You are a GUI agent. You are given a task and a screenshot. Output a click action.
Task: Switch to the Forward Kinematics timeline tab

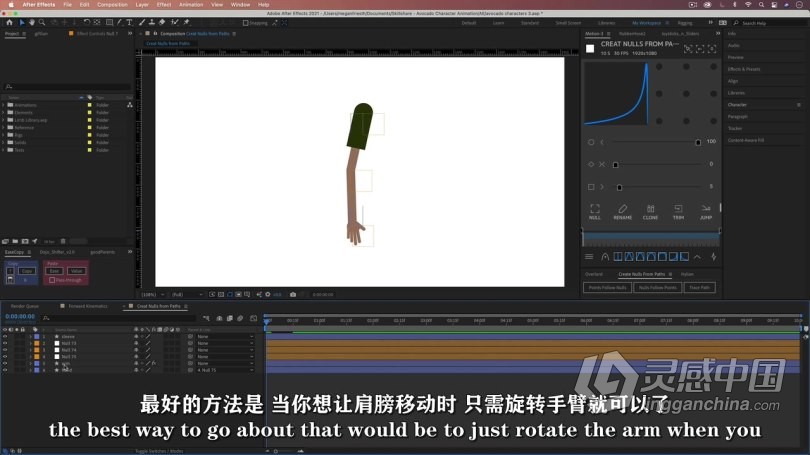point(88,306)
